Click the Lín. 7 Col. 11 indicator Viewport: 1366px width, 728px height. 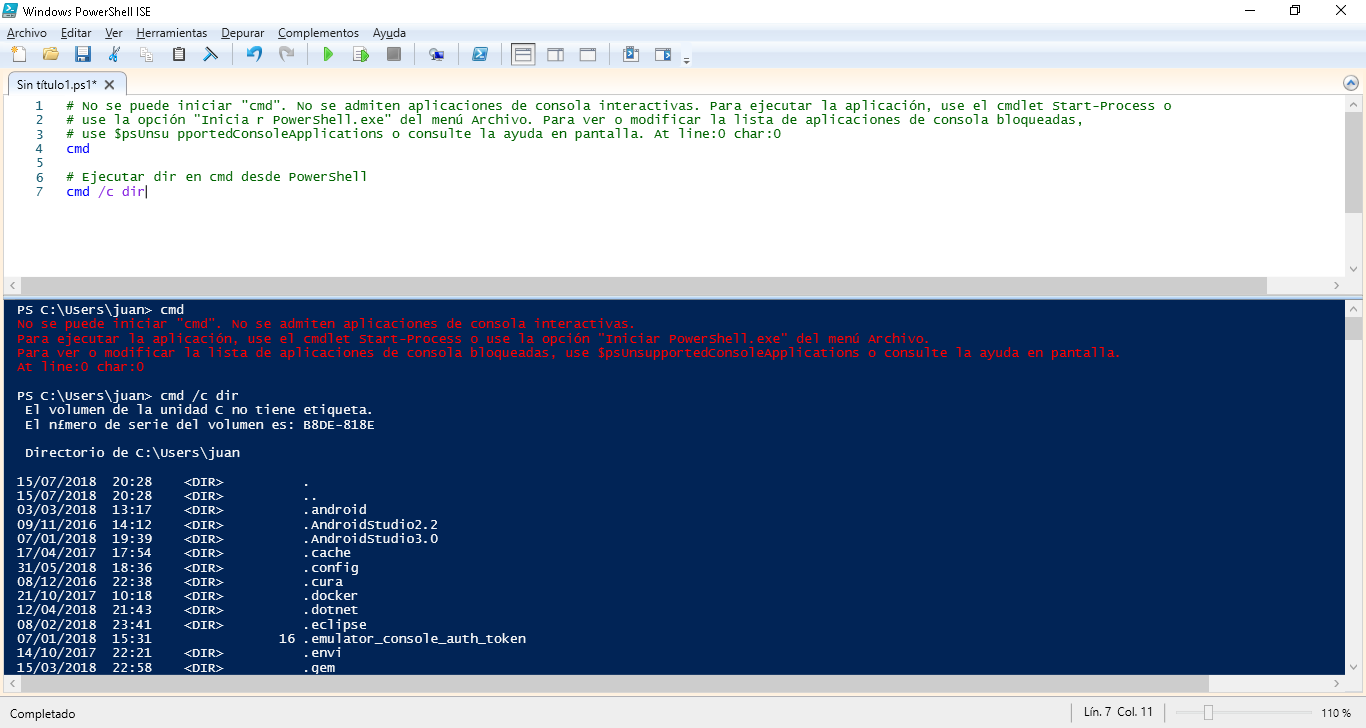point(1118,712)
